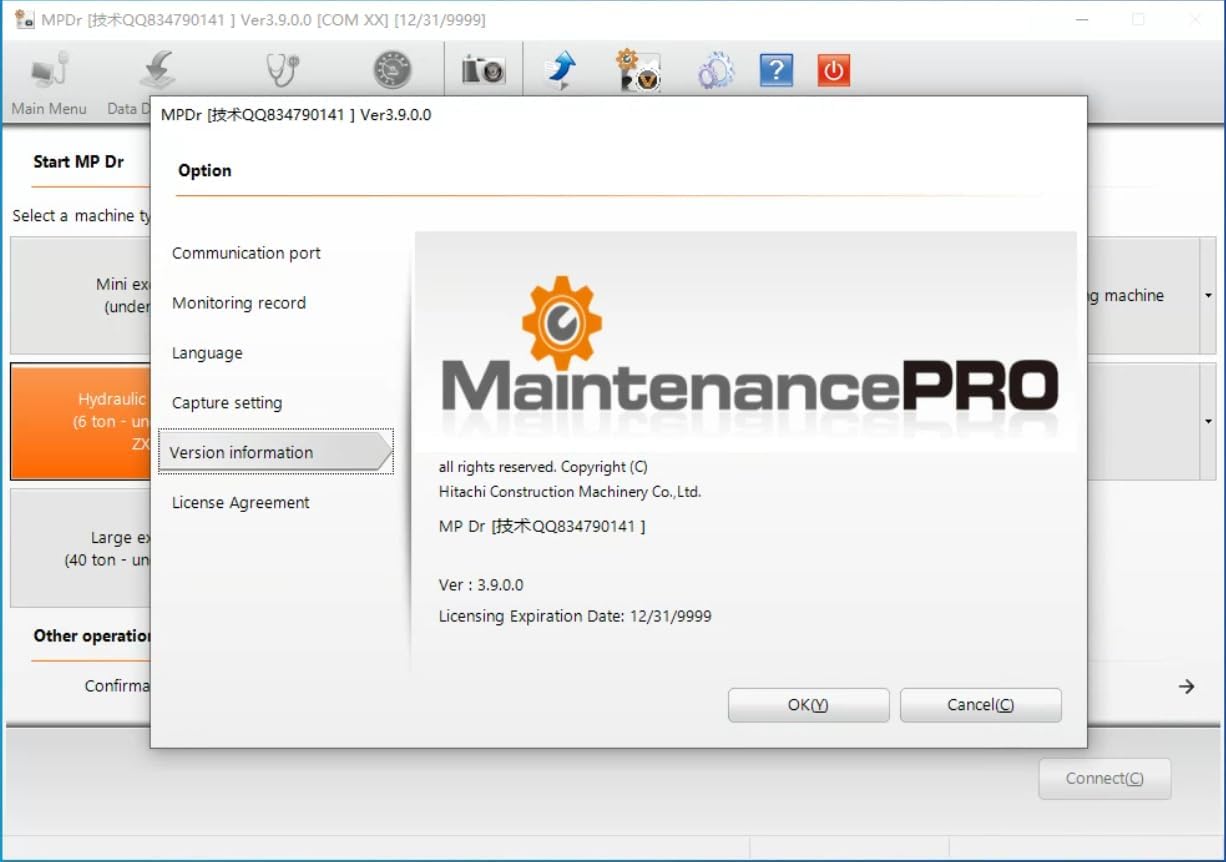Screen dimensions: 1226x862
Task: Open the gear with checkmark update icon
Action: [x=637, y=70]
